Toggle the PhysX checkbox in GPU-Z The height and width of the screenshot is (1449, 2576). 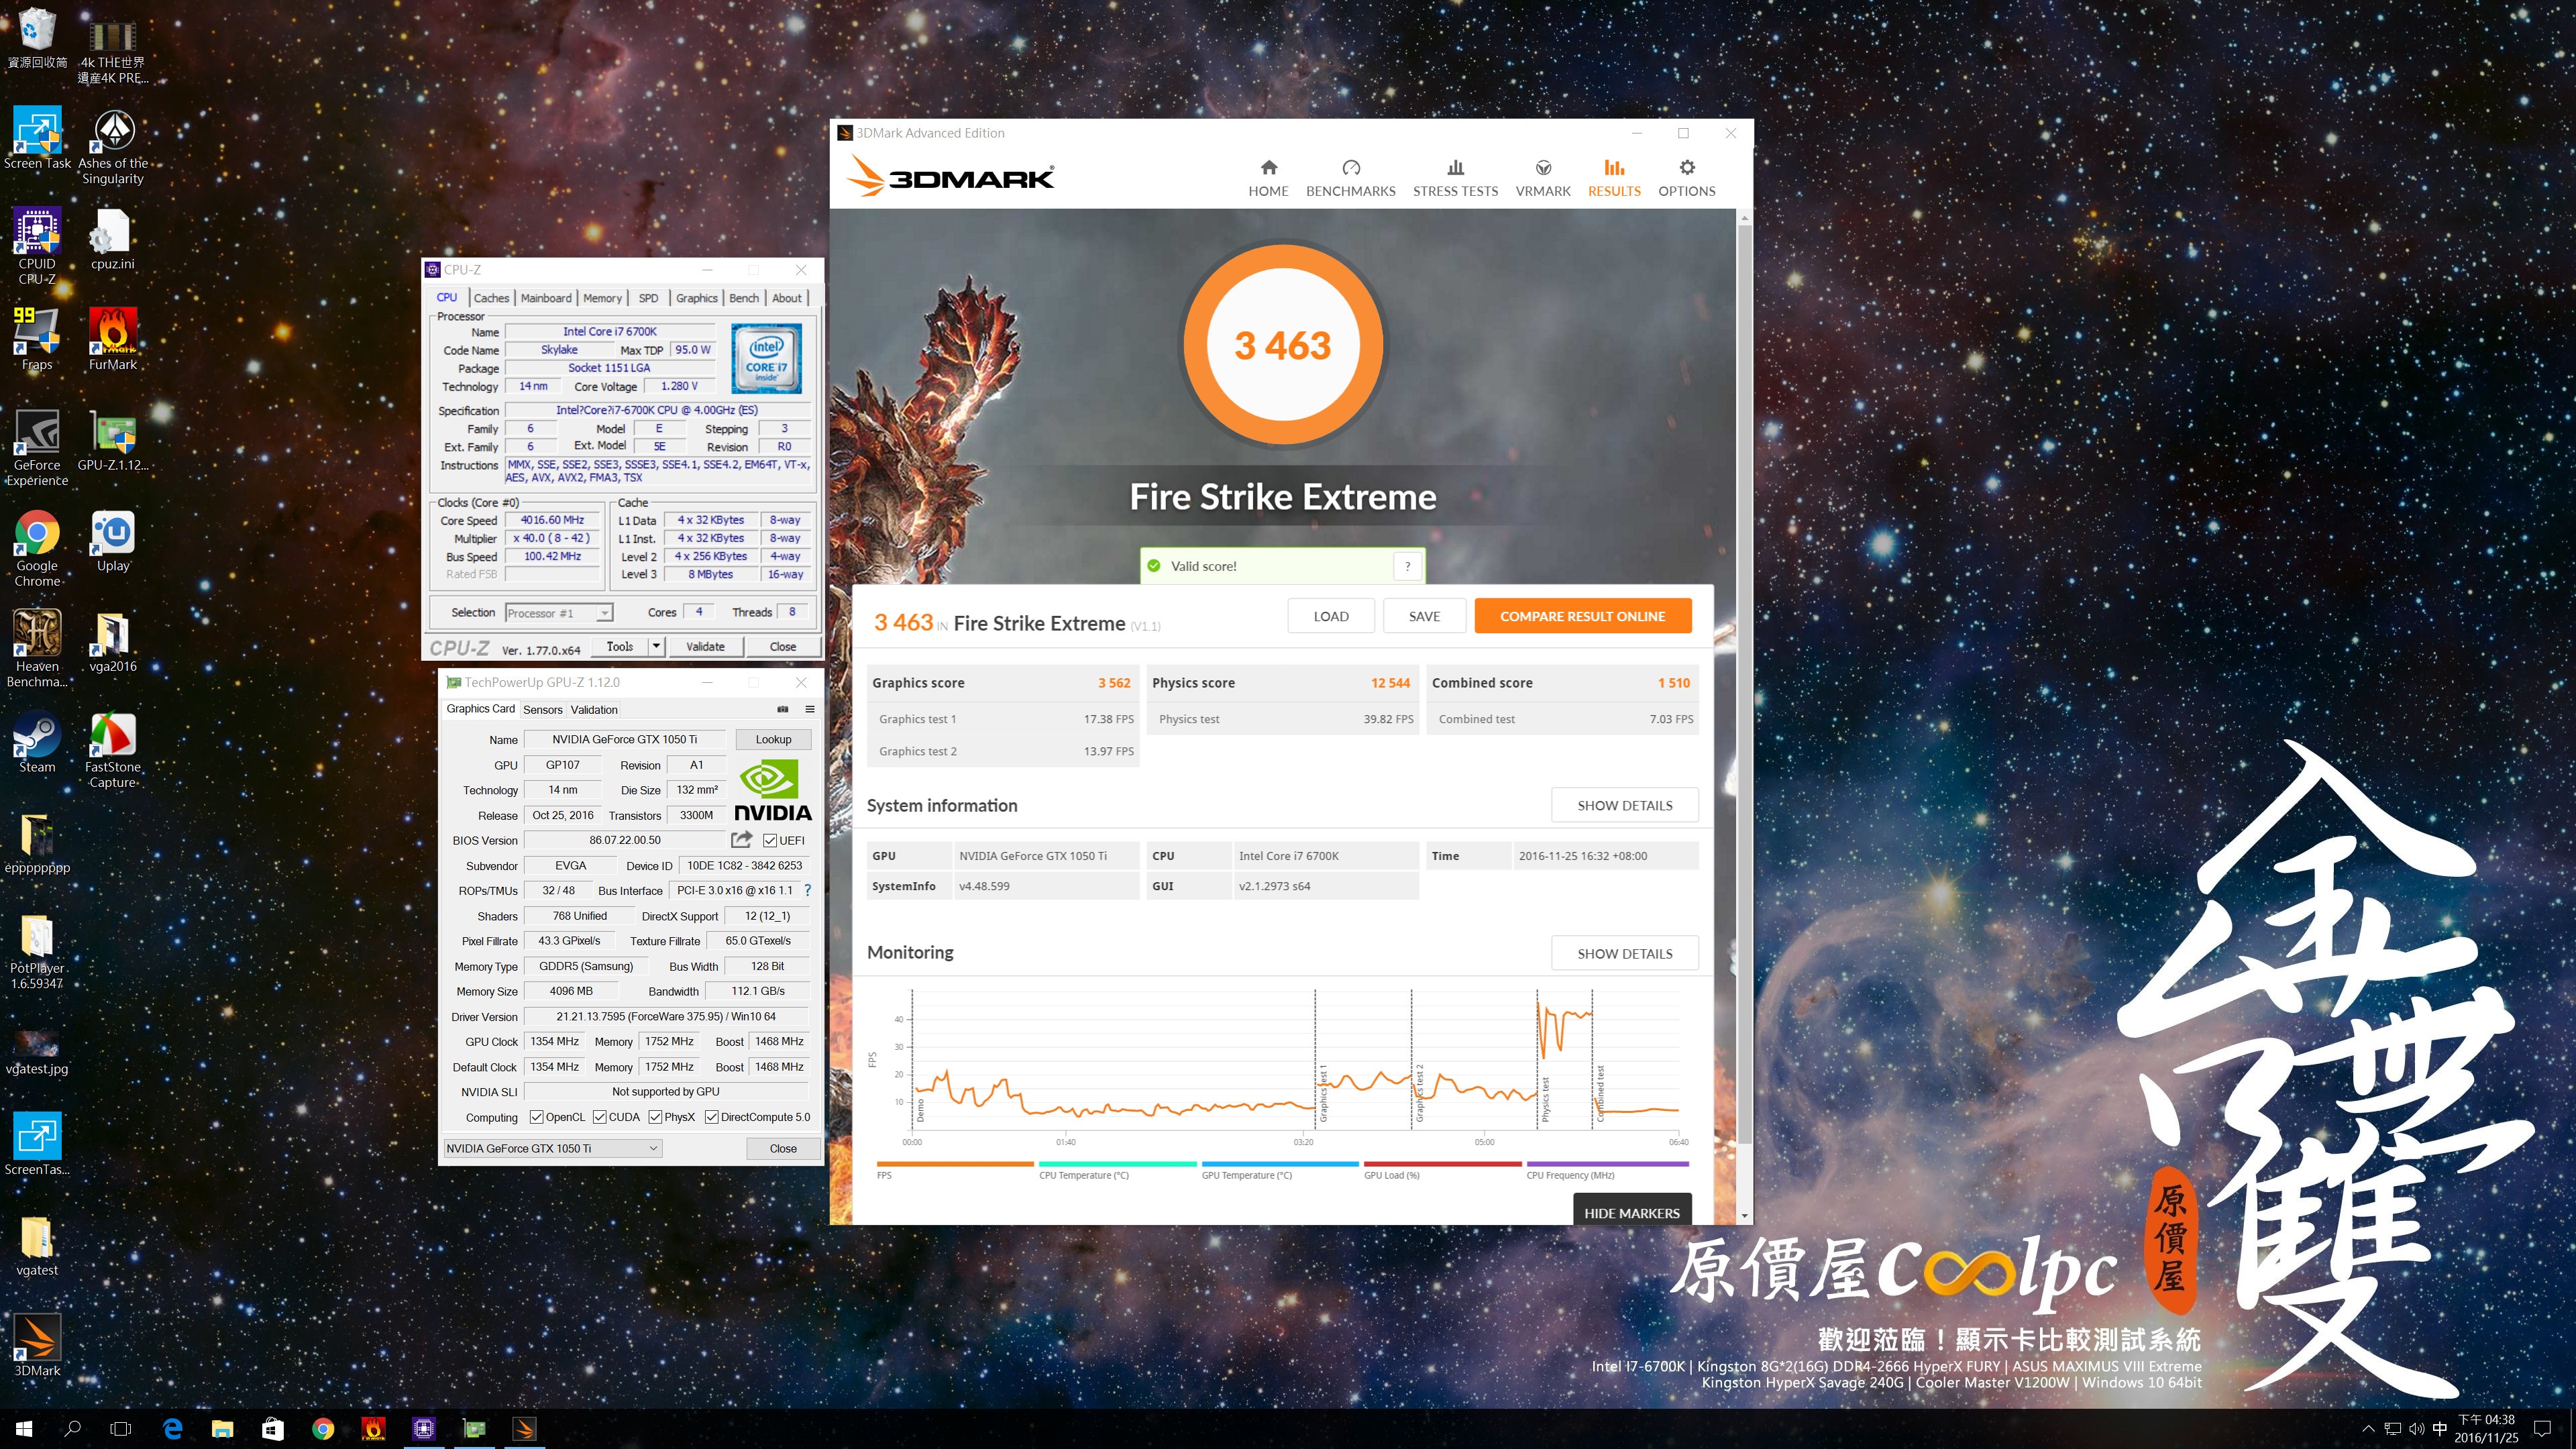point(656,1117)
